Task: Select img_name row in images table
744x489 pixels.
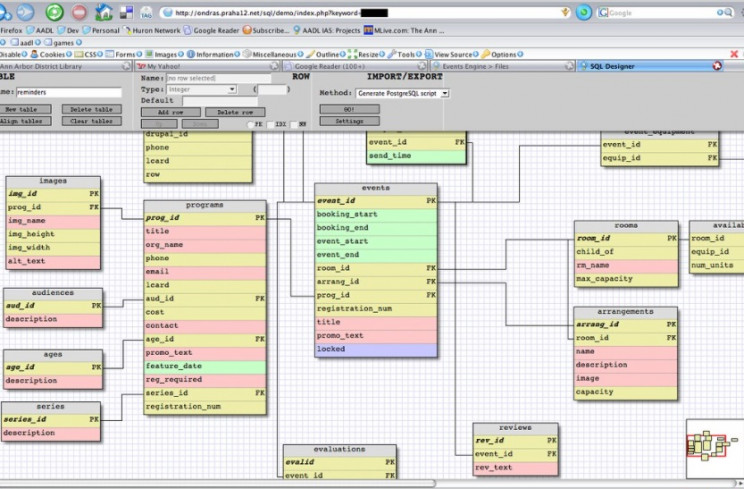Action: (53, 221)
